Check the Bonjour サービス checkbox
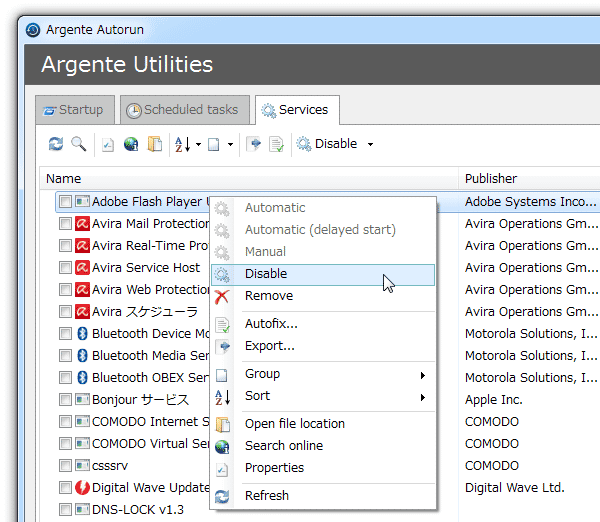Screen dimensions: 600x522 coord(65,400)
